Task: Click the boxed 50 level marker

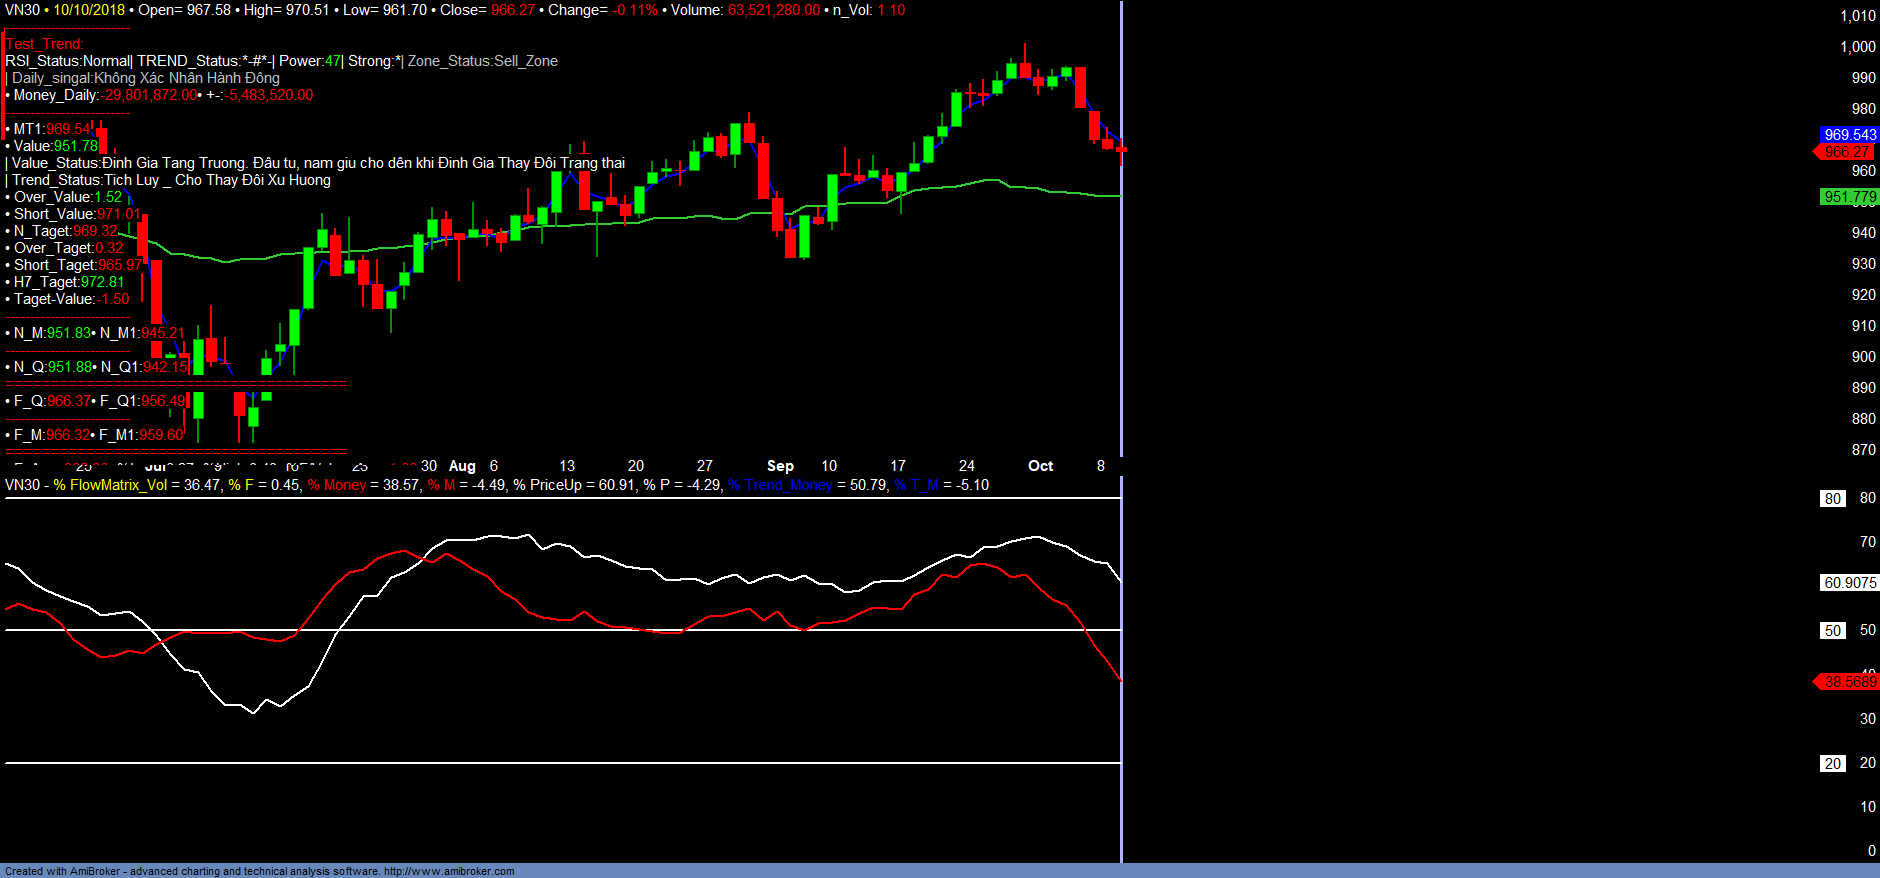Action: coord(1832,630)
